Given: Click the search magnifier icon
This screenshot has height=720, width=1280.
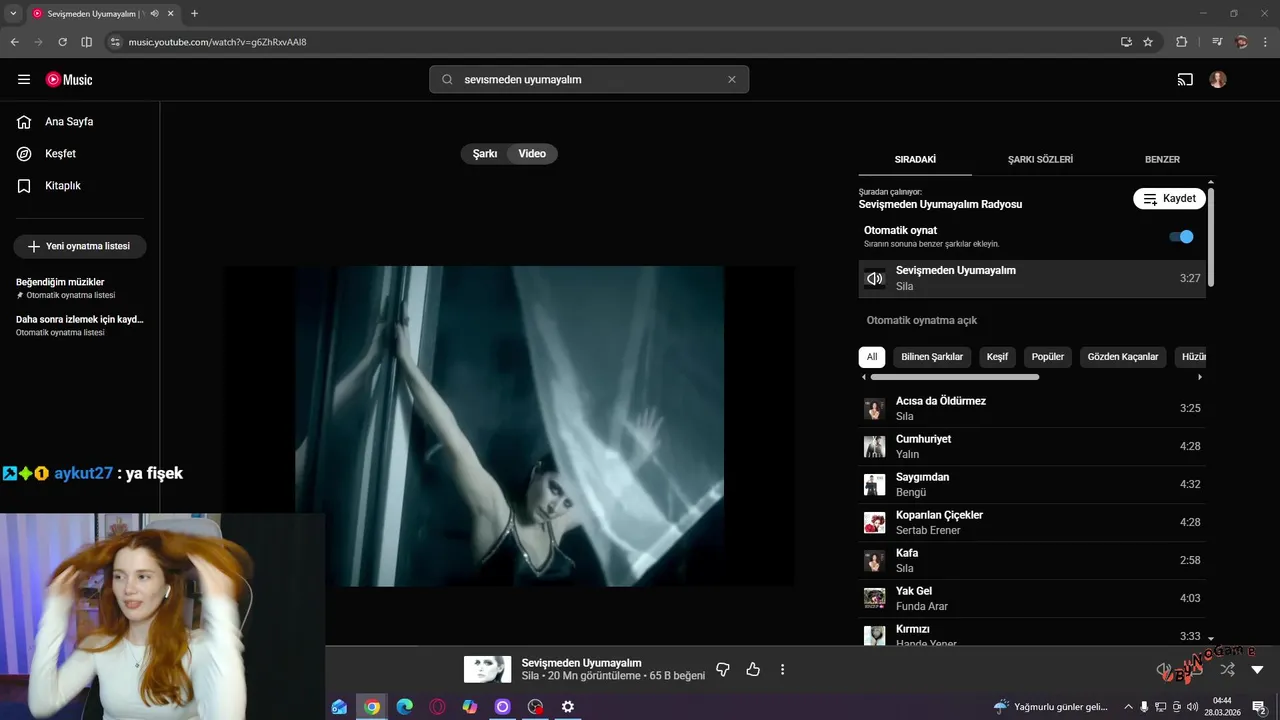Looking at the screenshot, I should (447, 79).
